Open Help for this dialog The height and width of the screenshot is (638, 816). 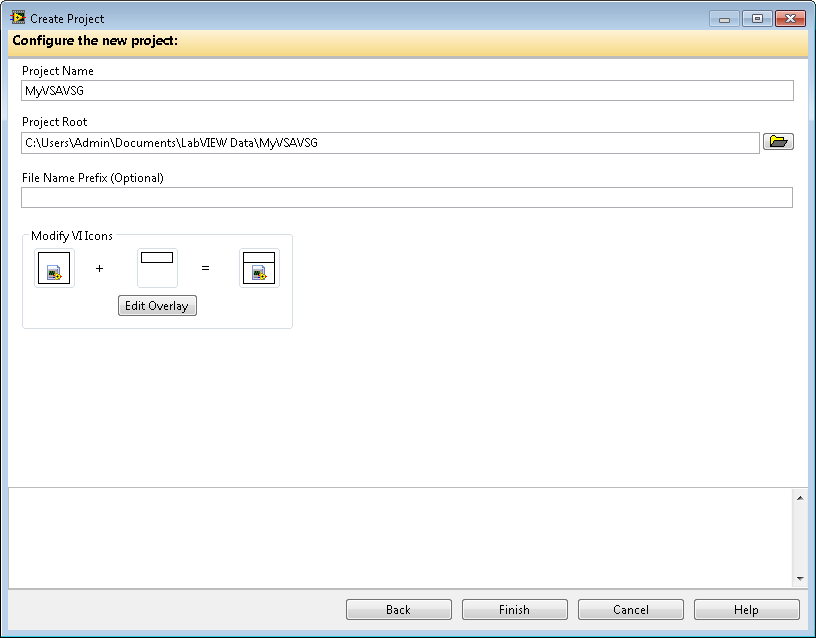pyautogui.click(x=746, y=610)
